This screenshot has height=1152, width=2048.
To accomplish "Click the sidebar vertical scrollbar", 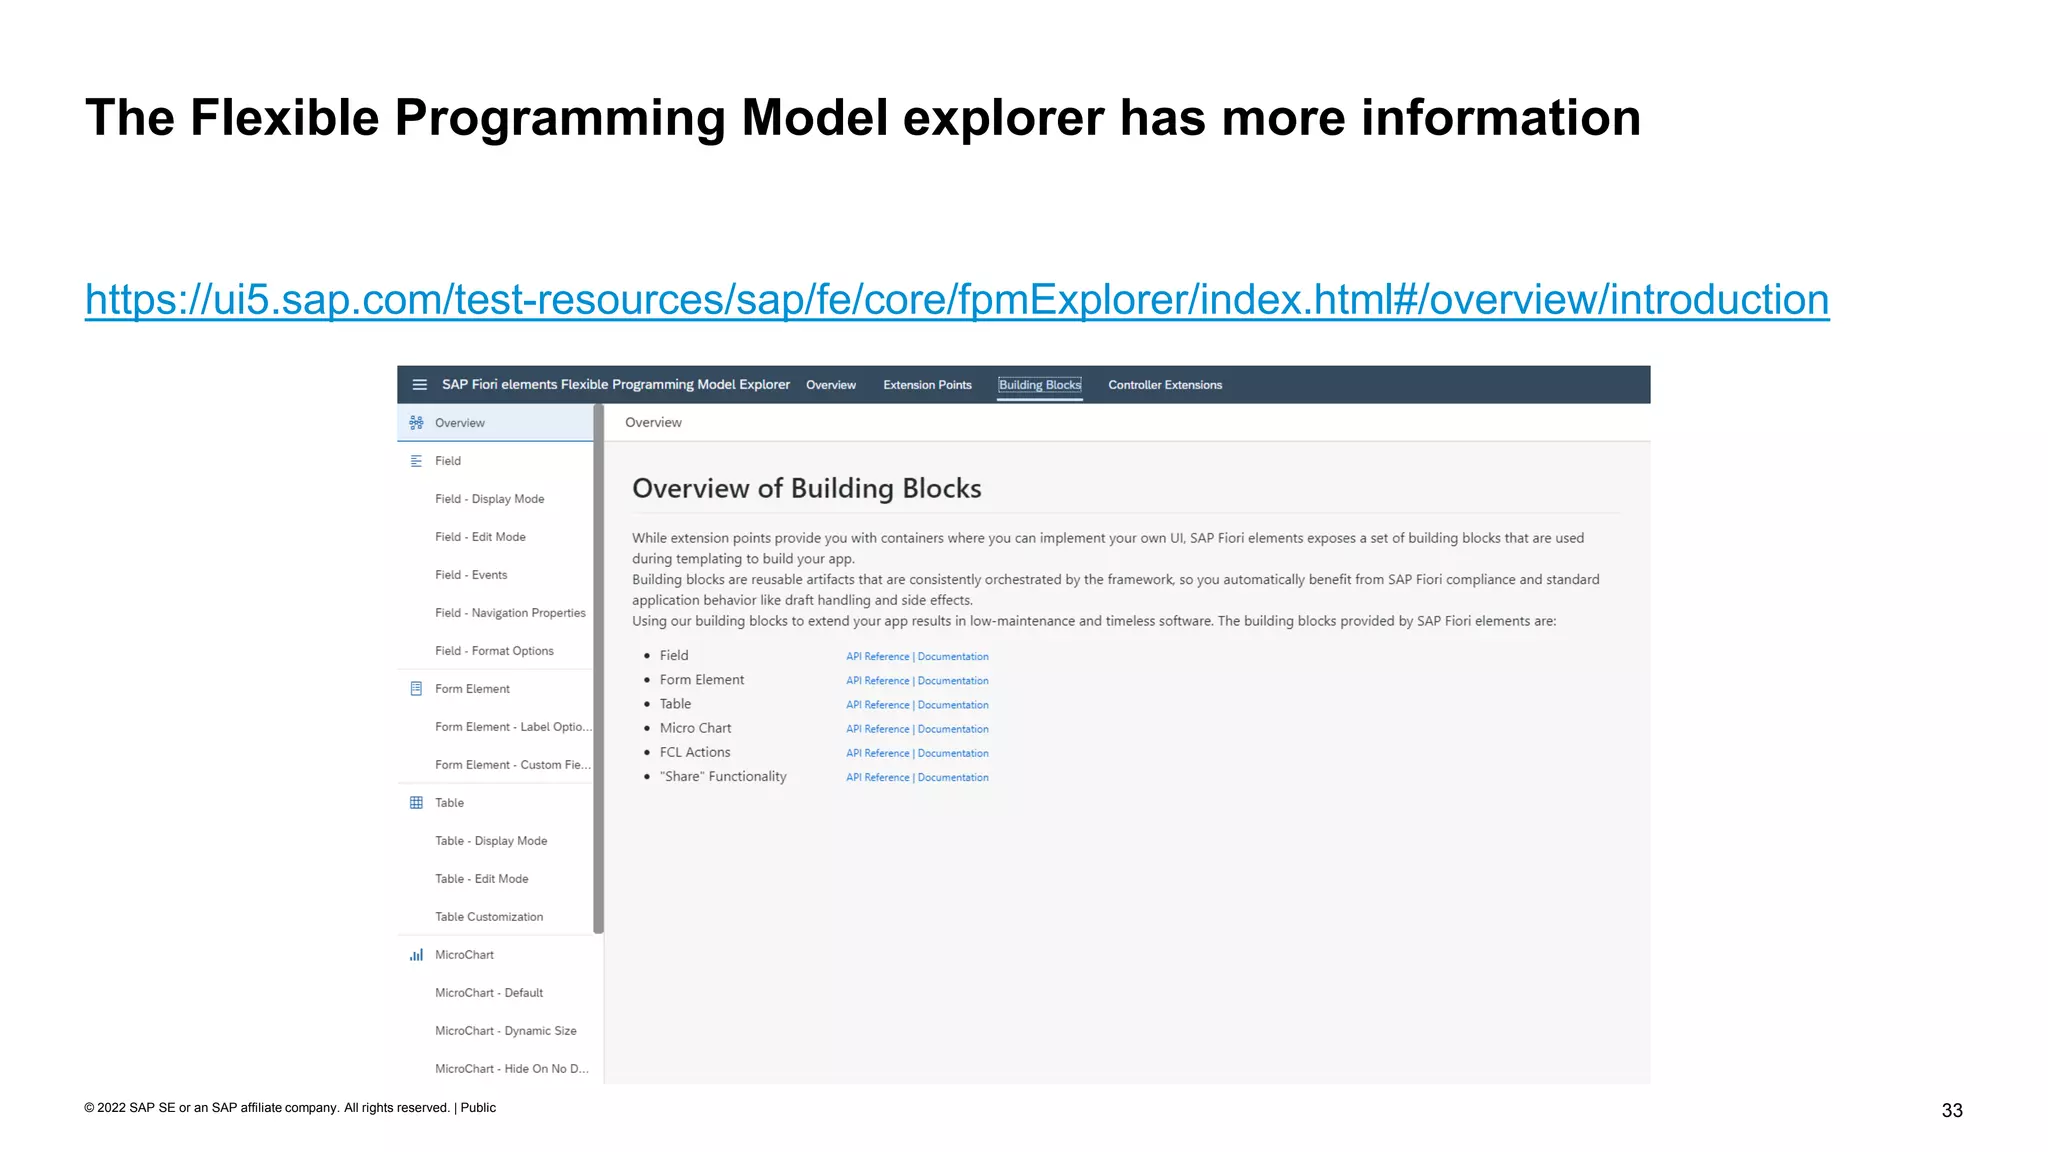I will click(599, 668).
